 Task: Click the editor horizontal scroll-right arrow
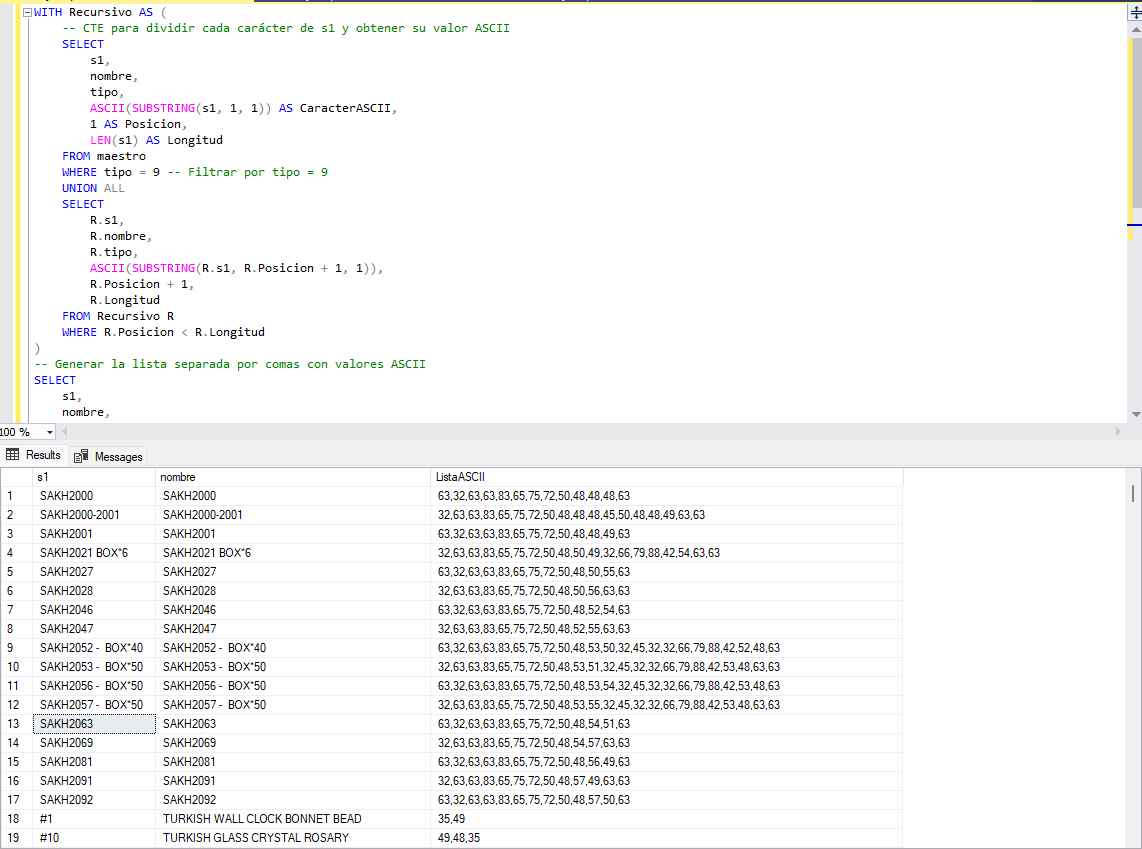(x=1120, y=432)
